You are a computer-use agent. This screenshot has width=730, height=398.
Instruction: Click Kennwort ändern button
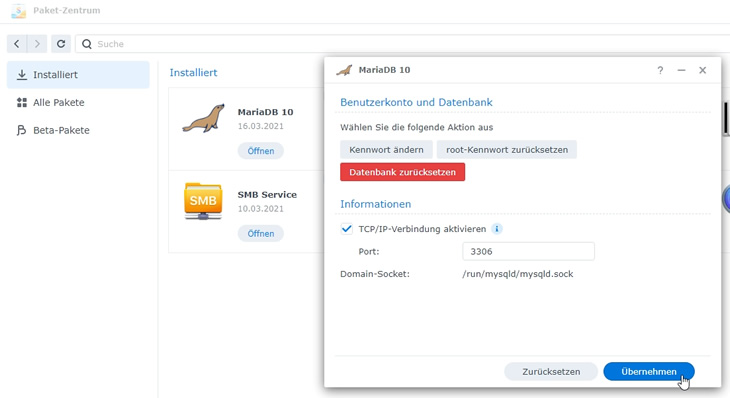click(x=386, y=149)
